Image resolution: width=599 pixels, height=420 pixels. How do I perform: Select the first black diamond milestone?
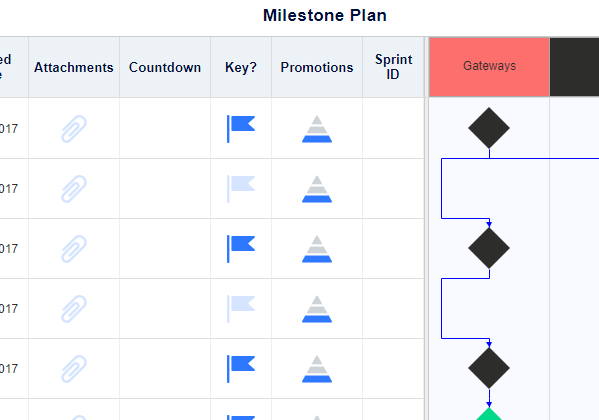489,128
